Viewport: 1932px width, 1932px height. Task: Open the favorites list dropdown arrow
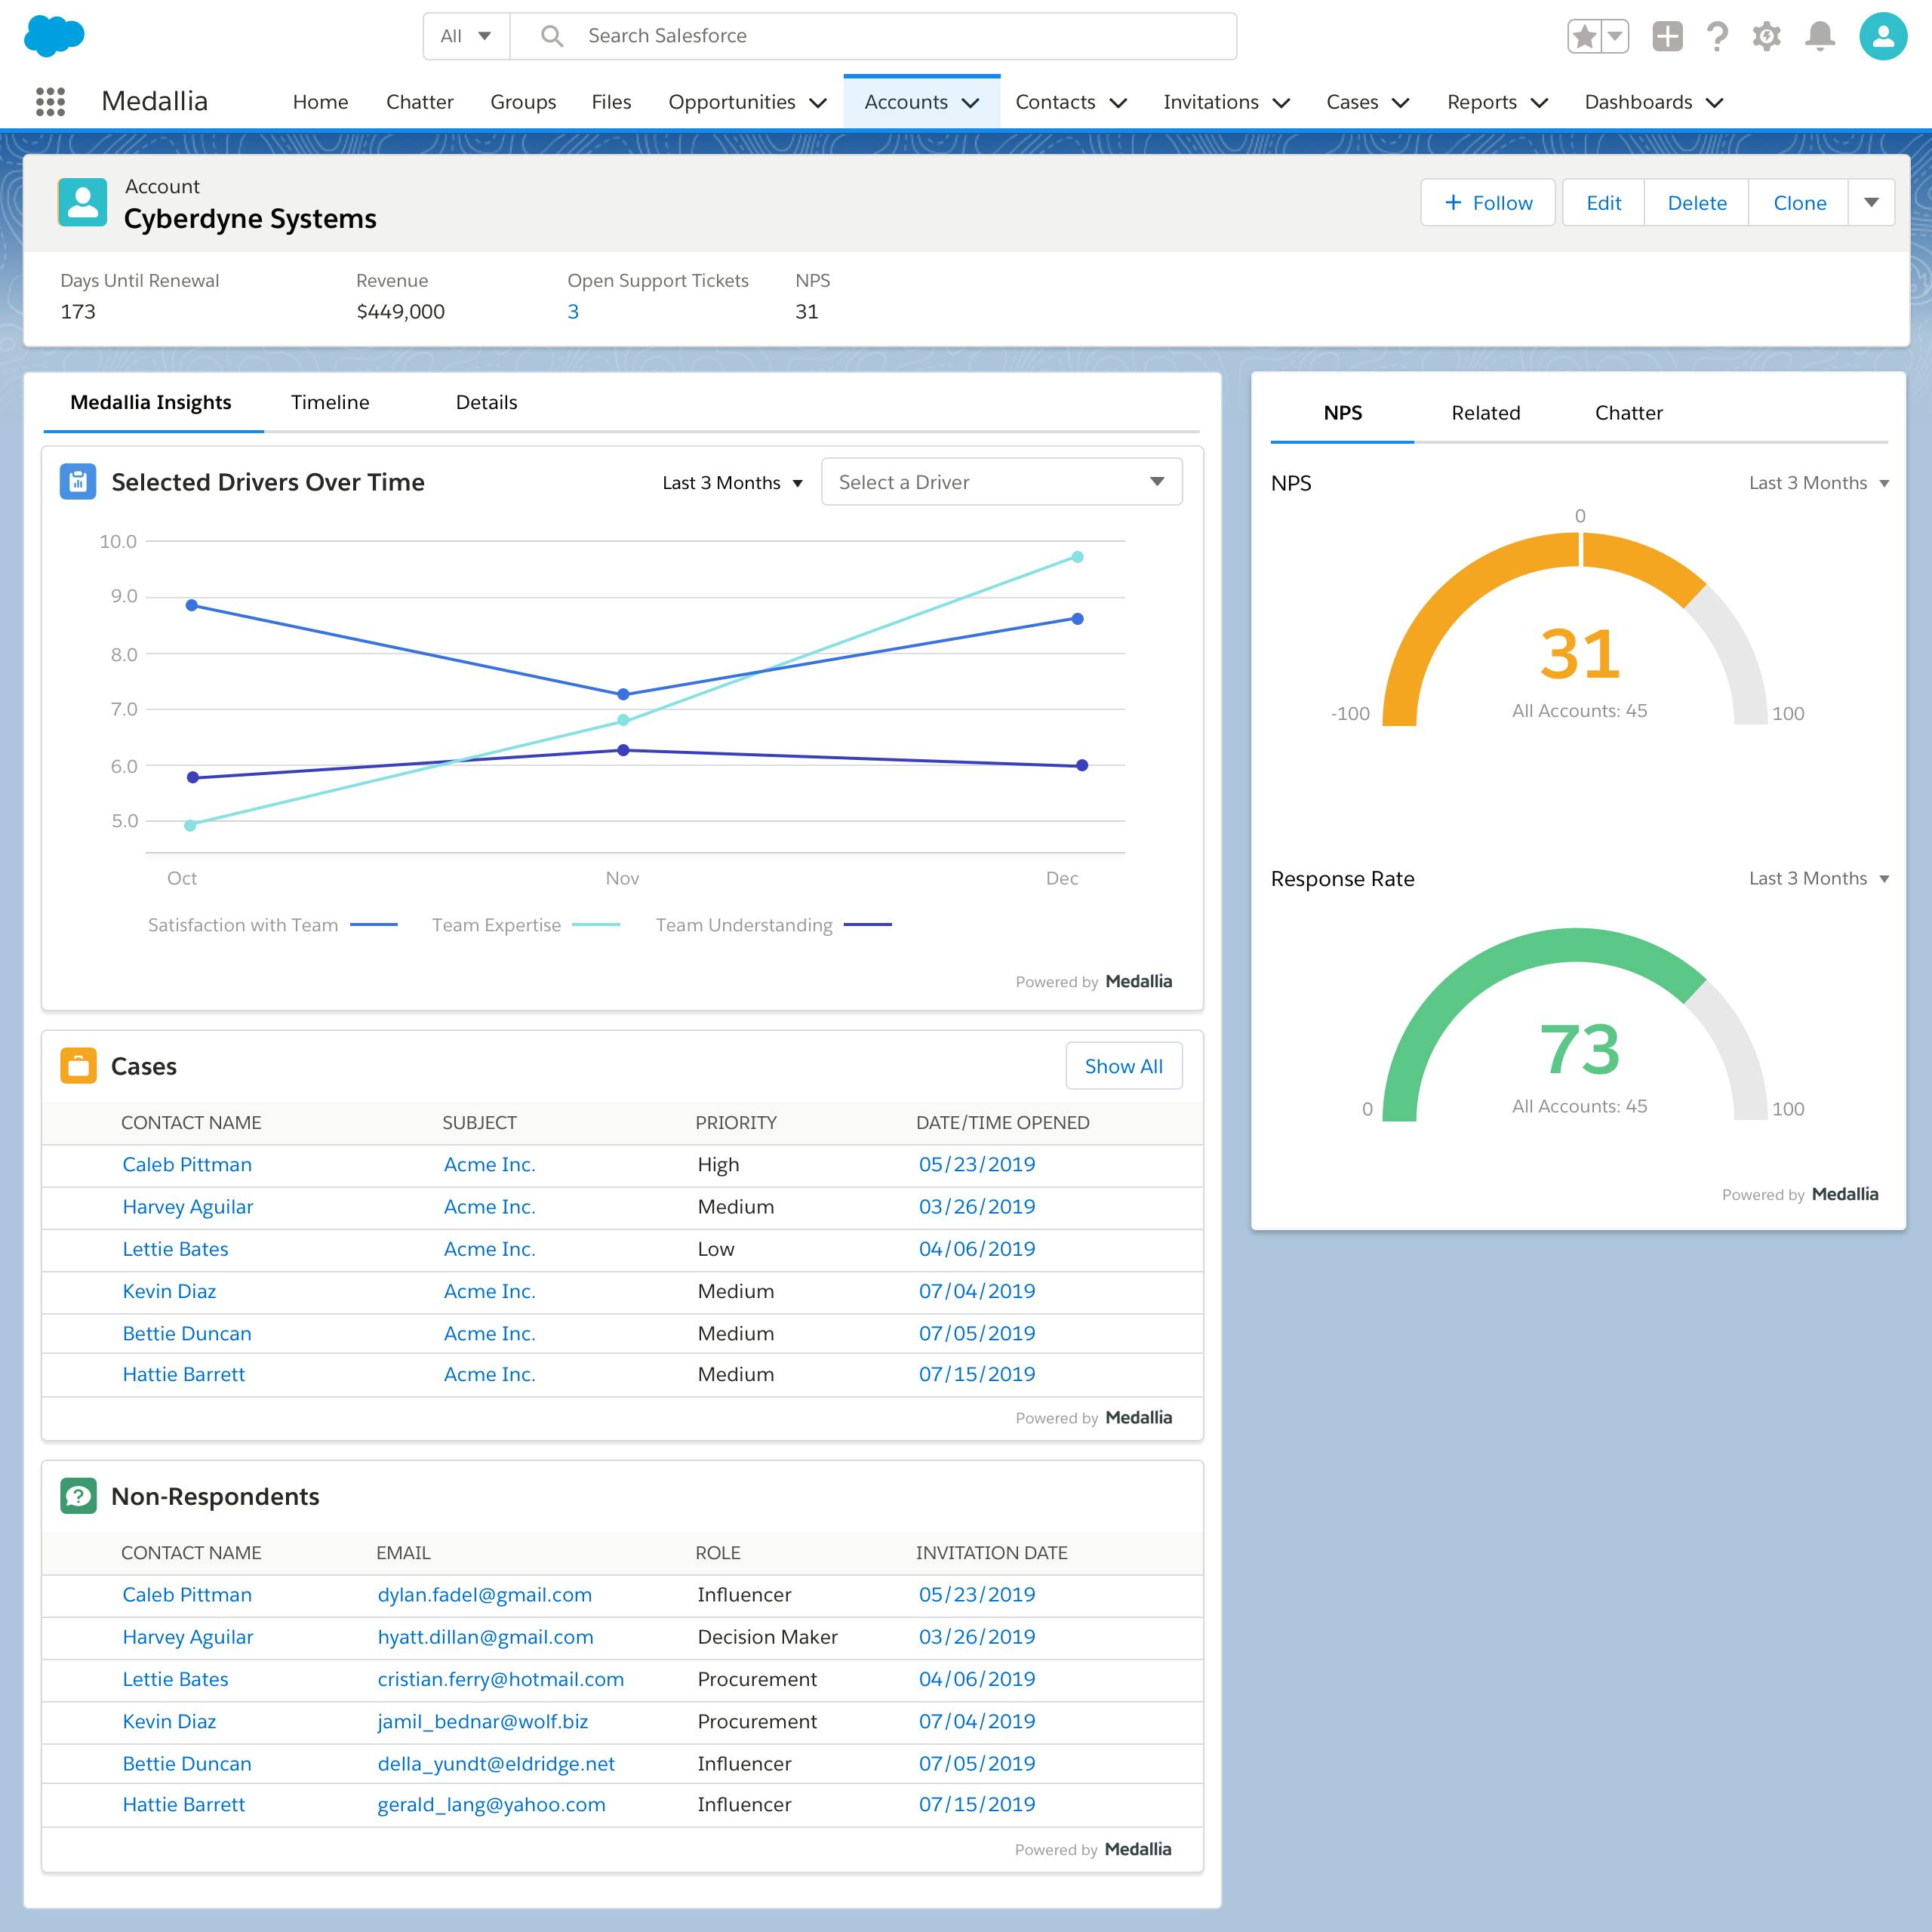tap(1615, 37)
